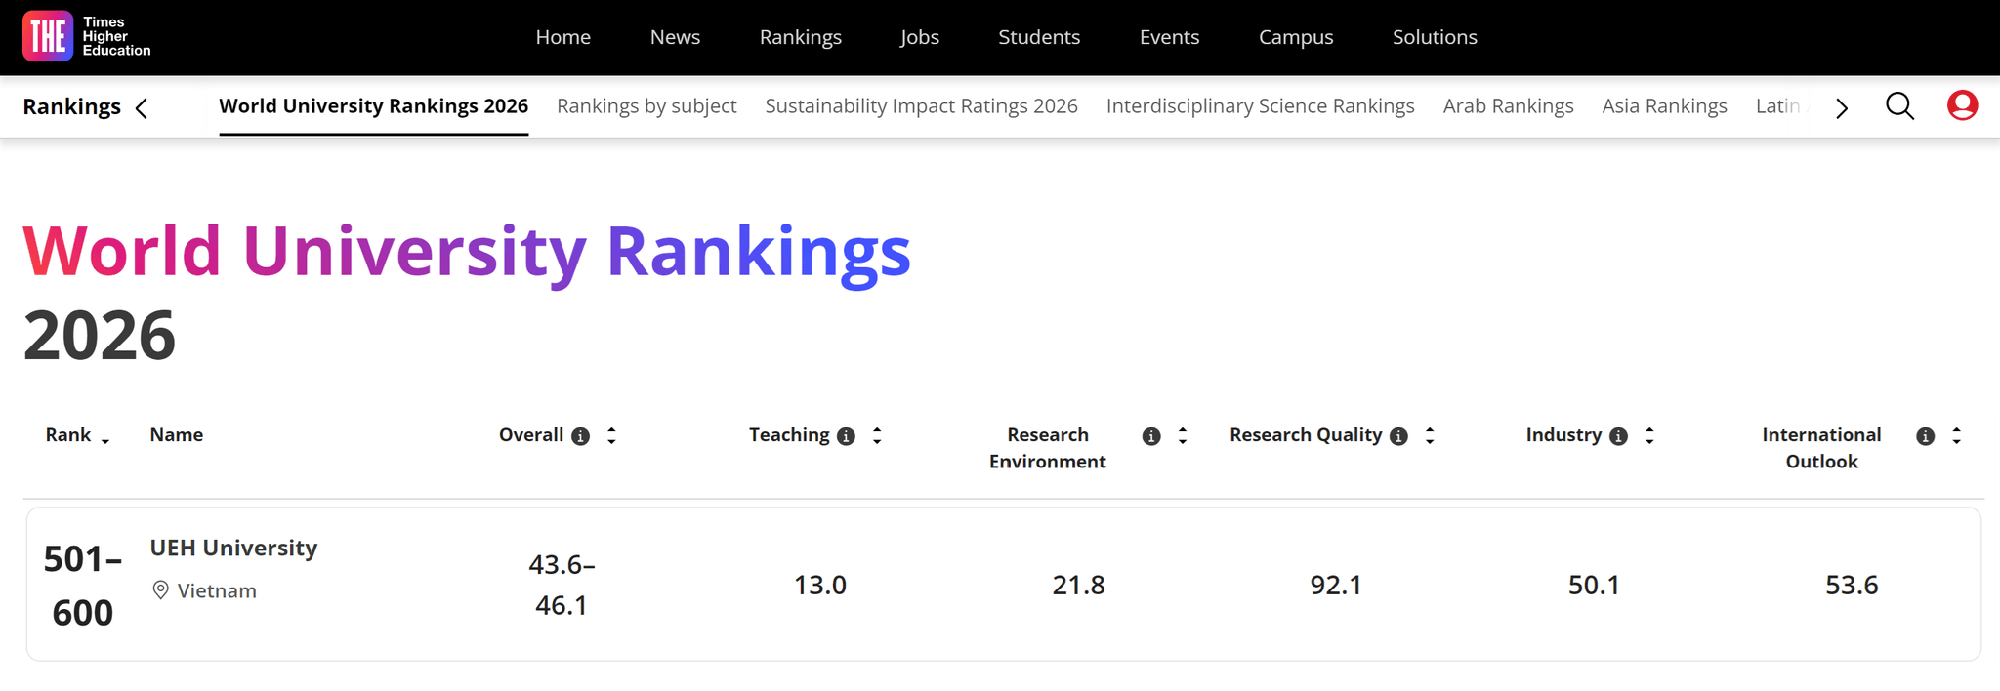
Task: Switch to Interdisciplinary Science Rankings tab
Action: (x=1260, y=106)
